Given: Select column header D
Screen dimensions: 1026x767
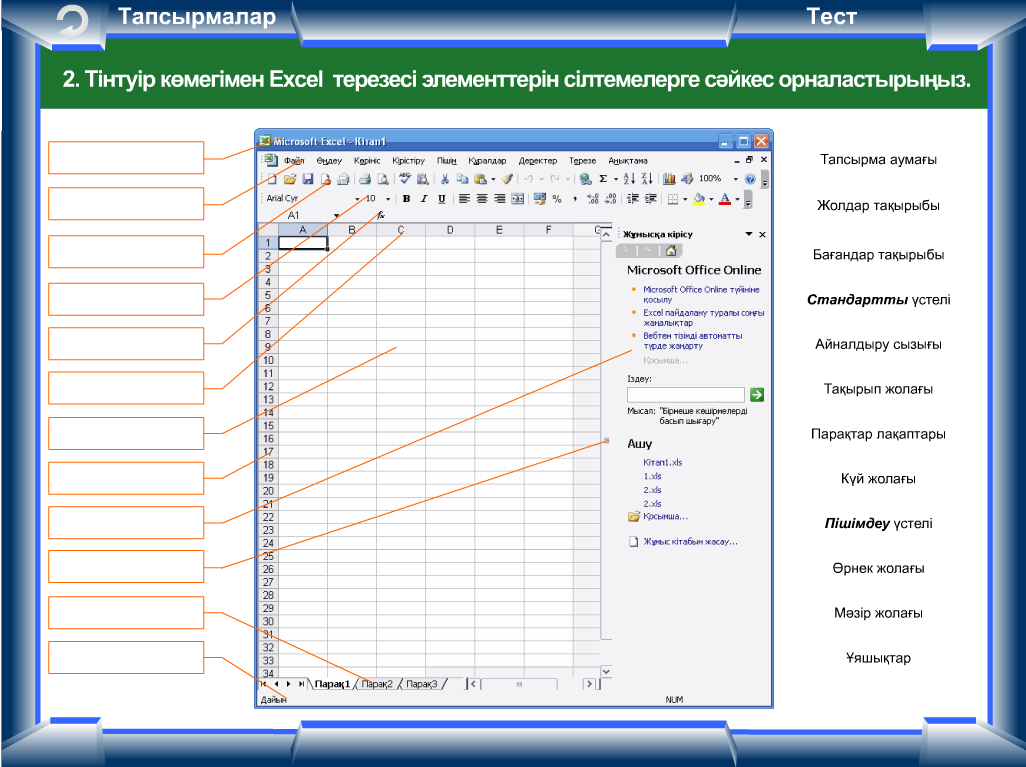Looking at the screenshot, I should 450,230.
